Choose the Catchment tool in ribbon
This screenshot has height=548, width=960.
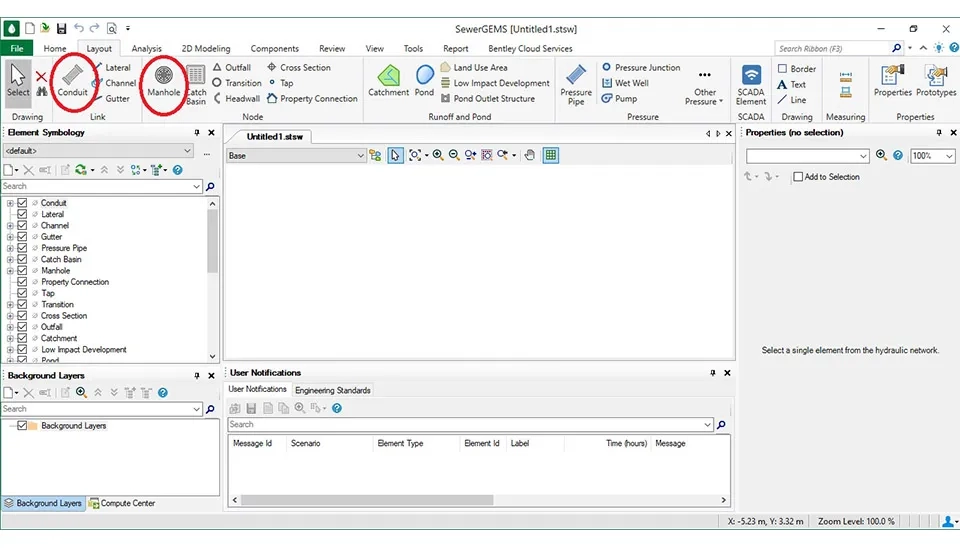pyautogui.click(x=388, y=80)
